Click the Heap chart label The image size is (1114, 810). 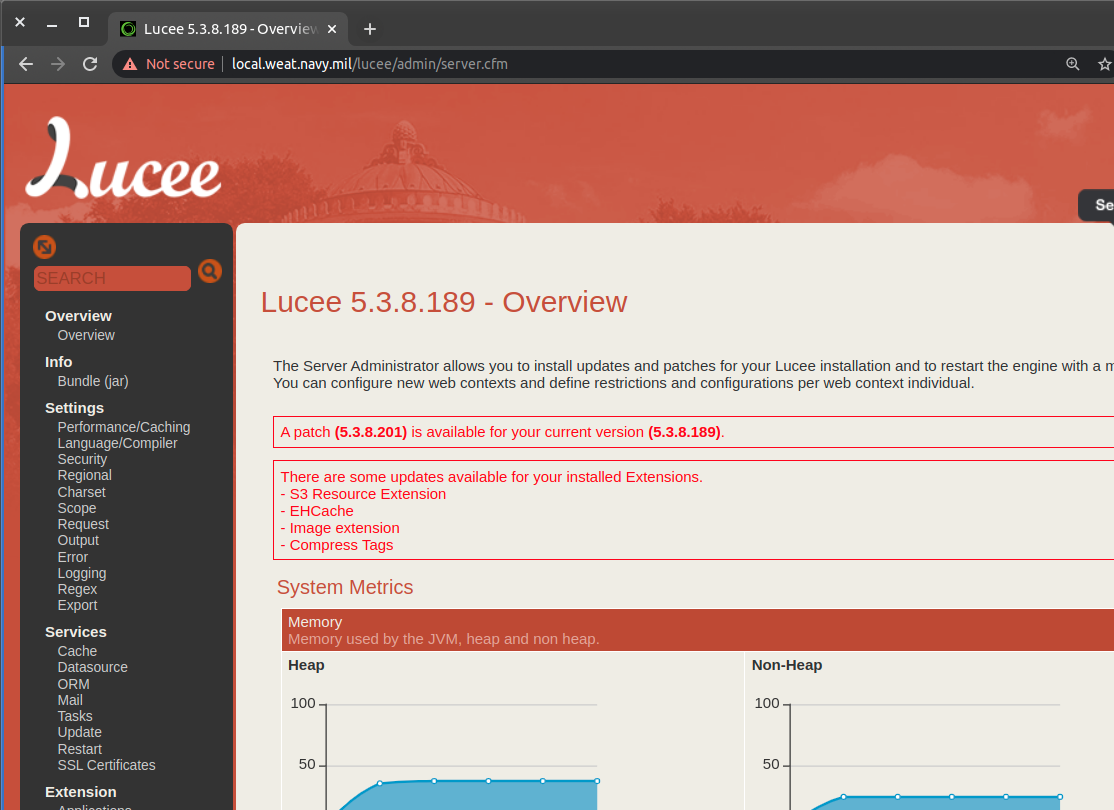click(x=306, y=666)
